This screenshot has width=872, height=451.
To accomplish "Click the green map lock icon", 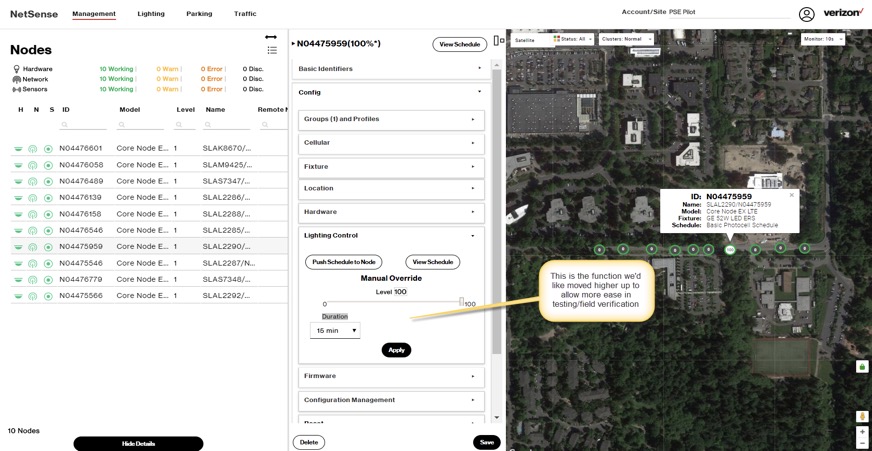I will (862, 366).
